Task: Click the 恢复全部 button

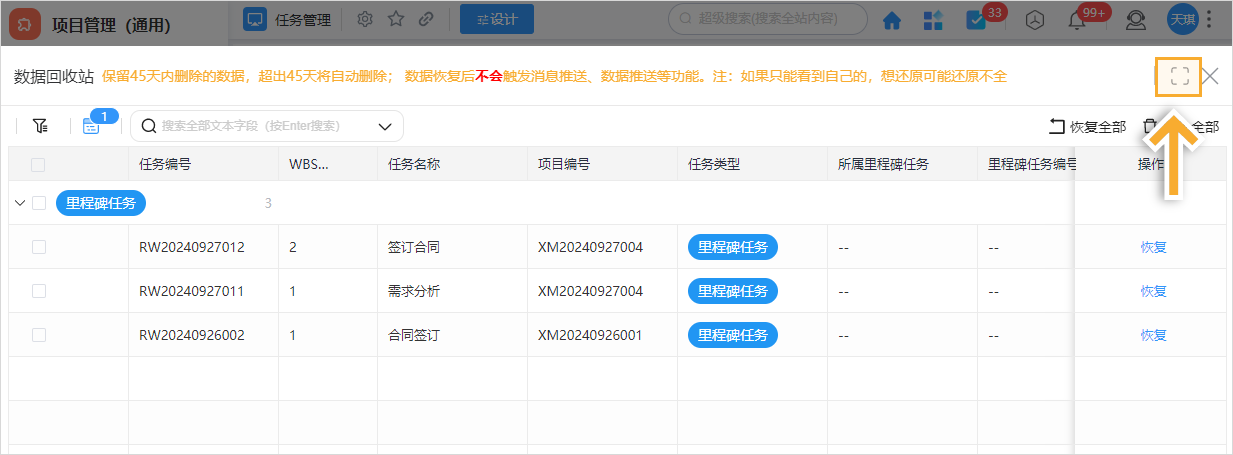Action: tap(1087, 126)
